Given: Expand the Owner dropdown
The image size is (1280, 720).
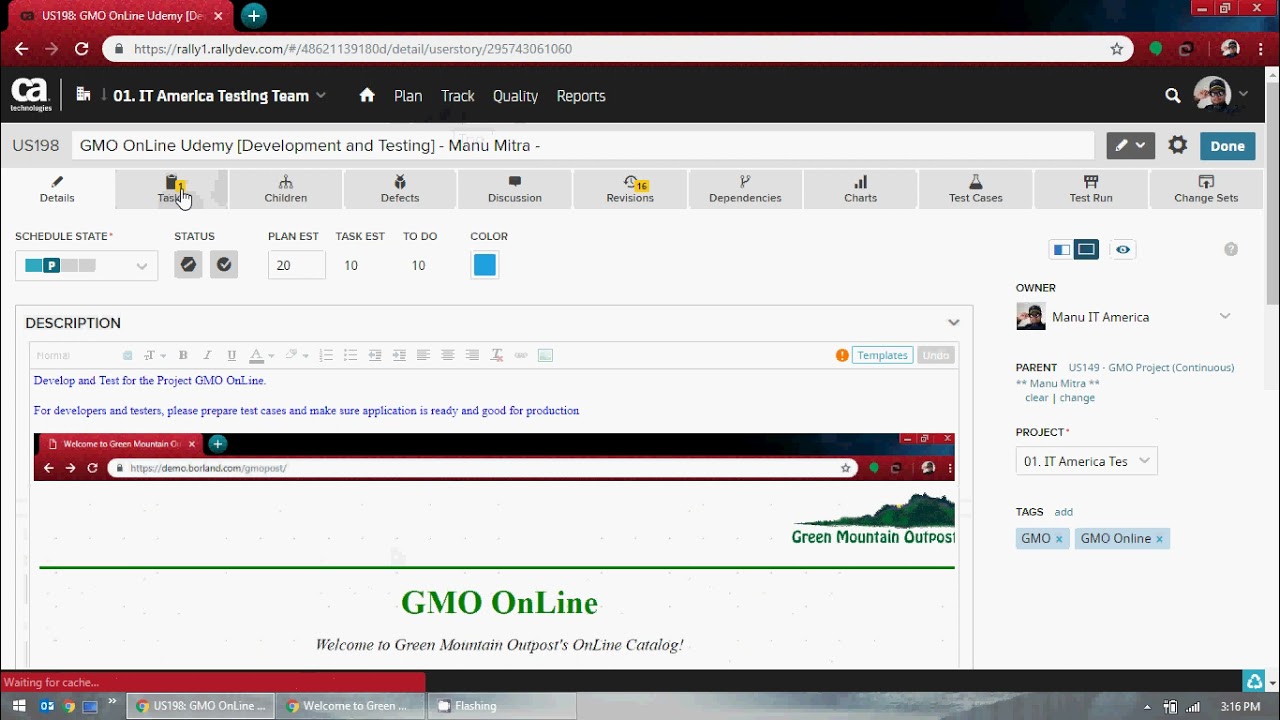Looking at the screenshot, I should pyautogui.click(x=1225, y=316).
